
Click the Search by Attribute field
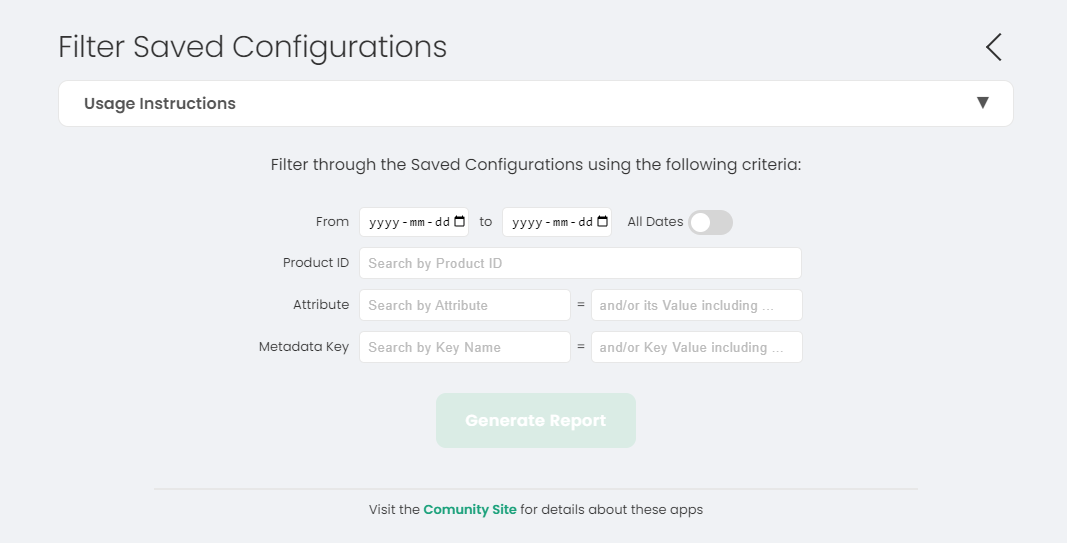click(x=464, y=305)
